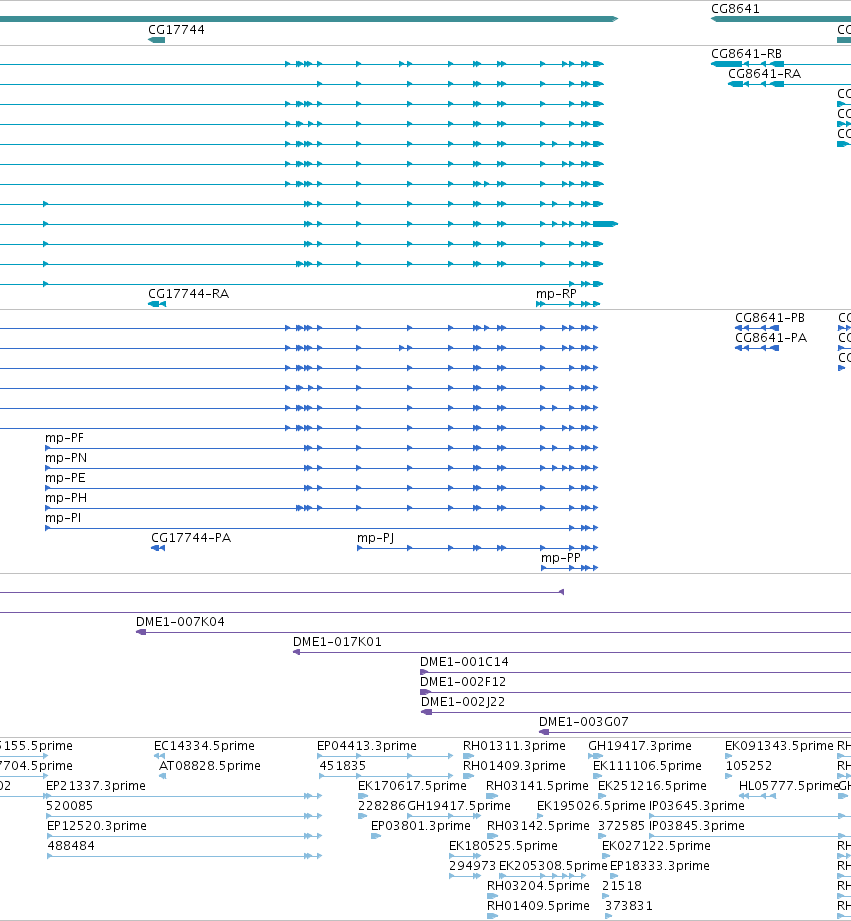Click the CG8641-RA transcript label
This screenshot has height=921, width=851.
pos(765,73)
